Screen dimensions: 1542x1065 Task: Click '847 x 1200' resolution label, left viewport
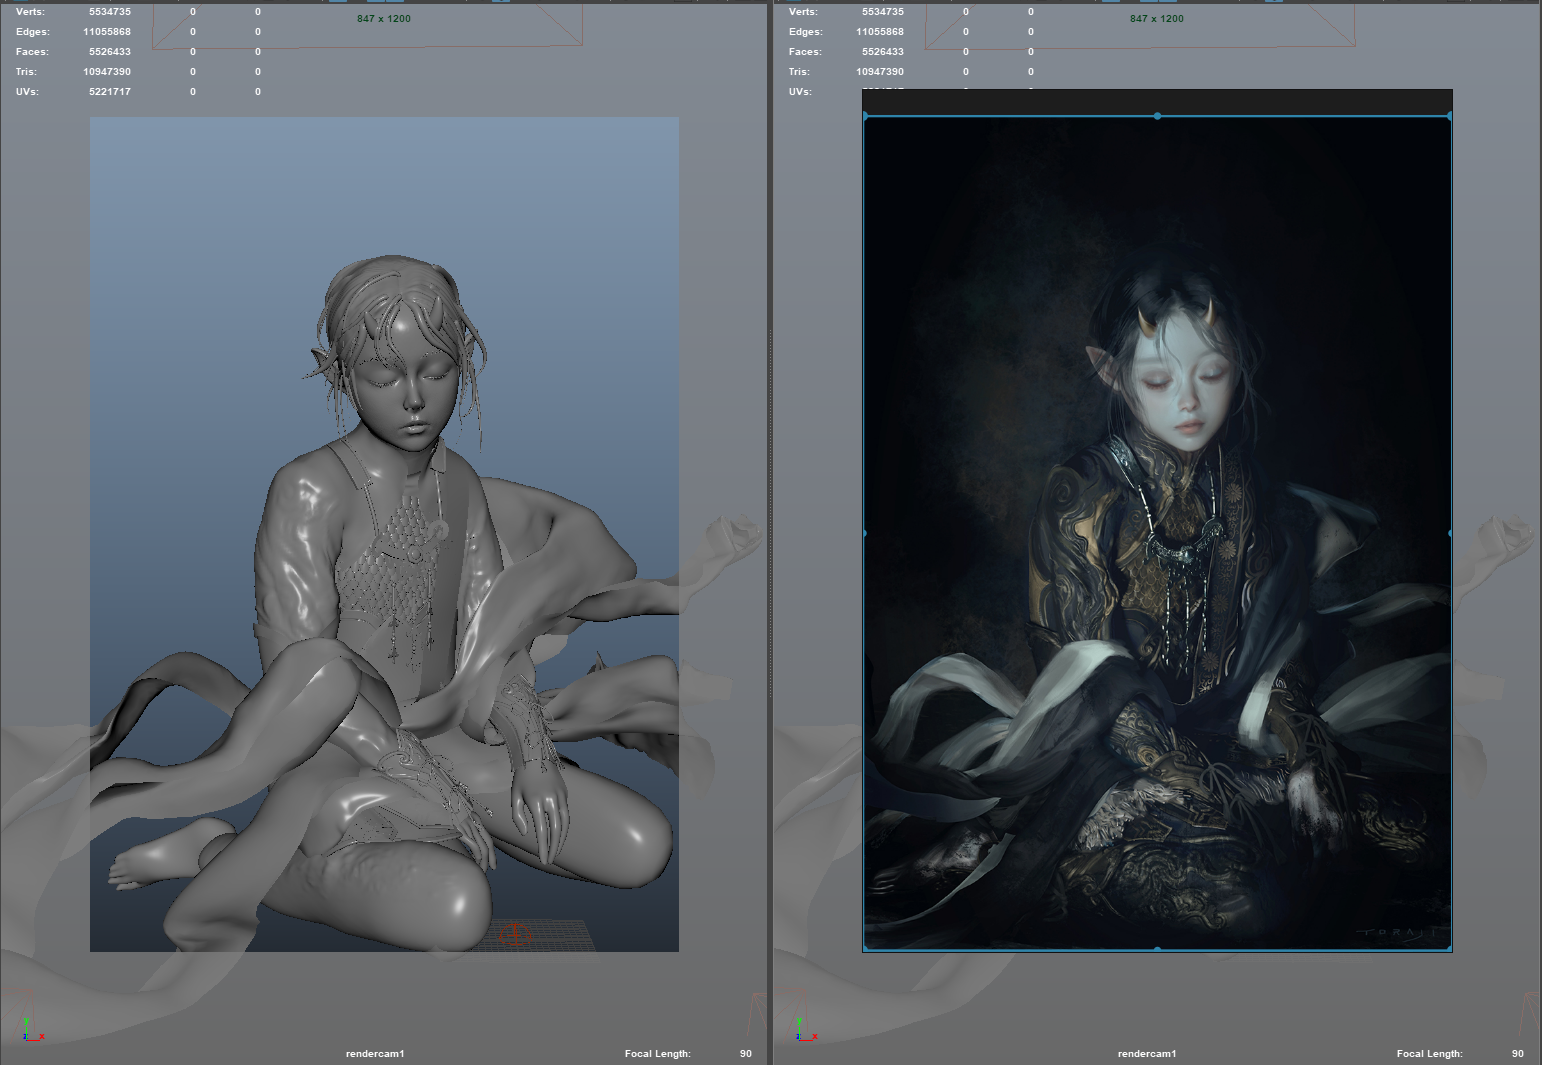coord(384,19)
